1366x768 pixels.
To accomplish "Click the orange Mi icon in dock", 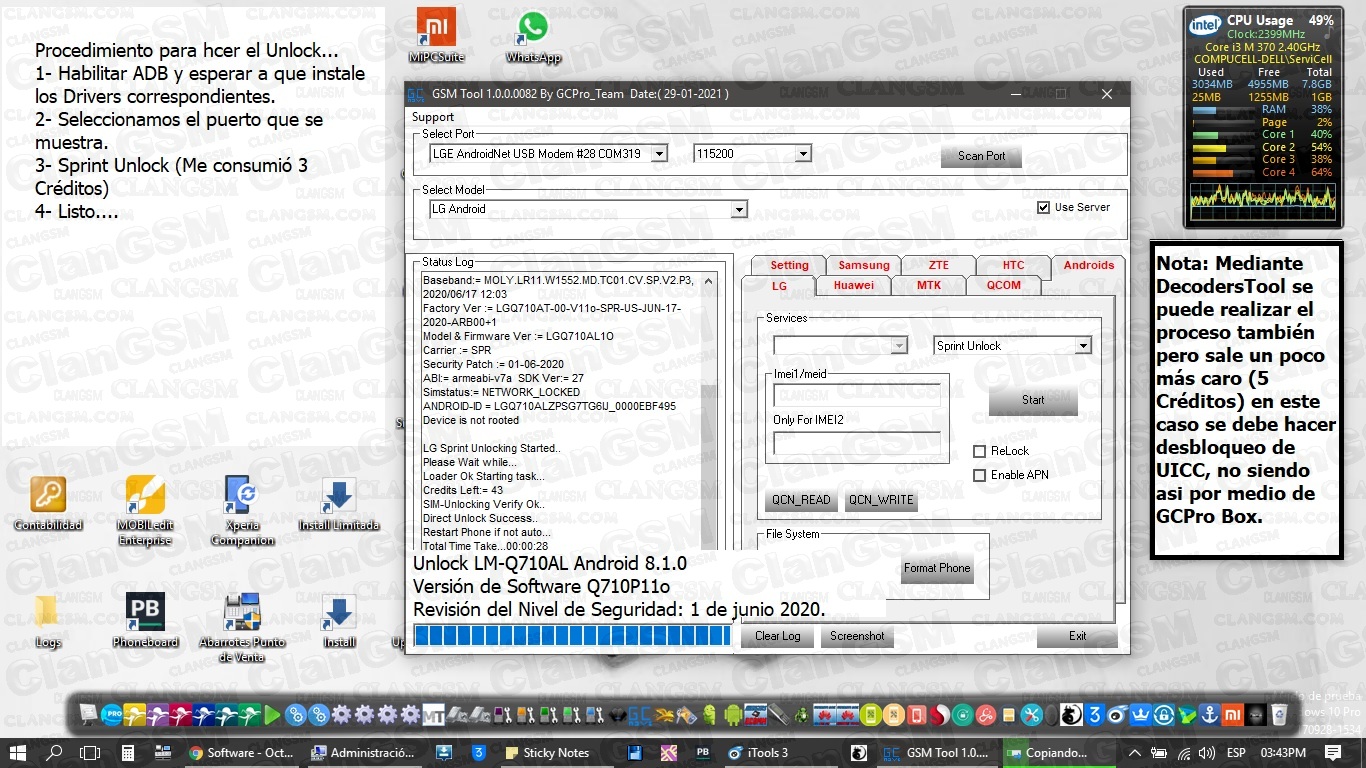I will click(1233, 716).
